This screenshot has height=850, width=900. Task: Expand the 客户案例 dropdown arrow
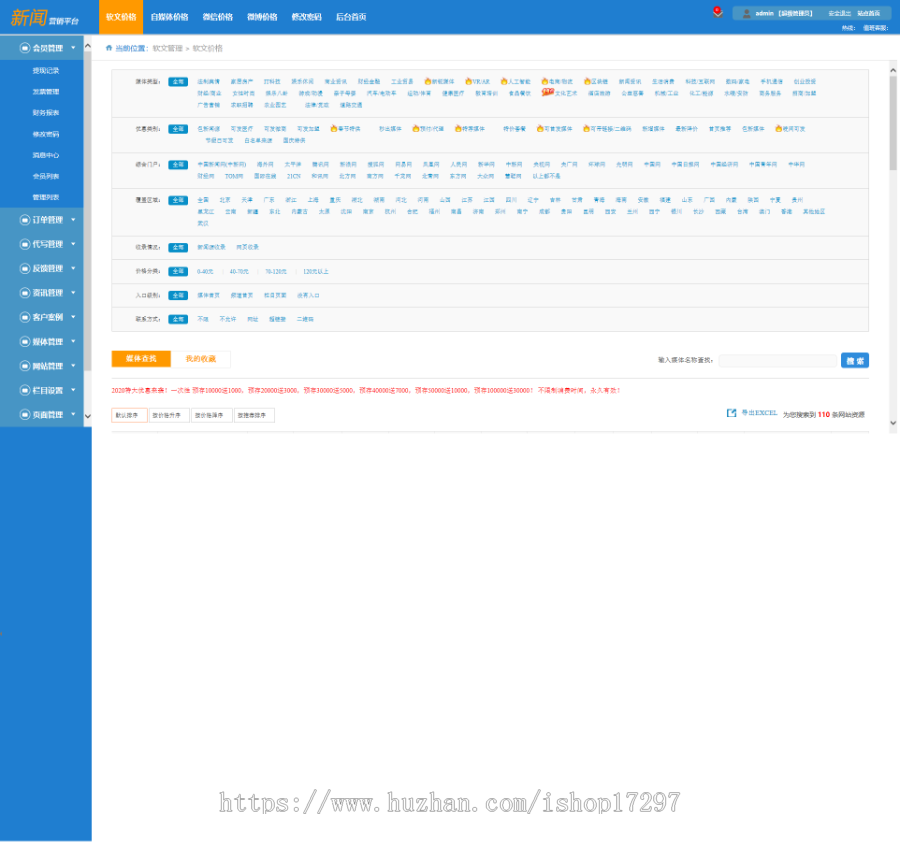pyautogui.click(x=73, y=317)
